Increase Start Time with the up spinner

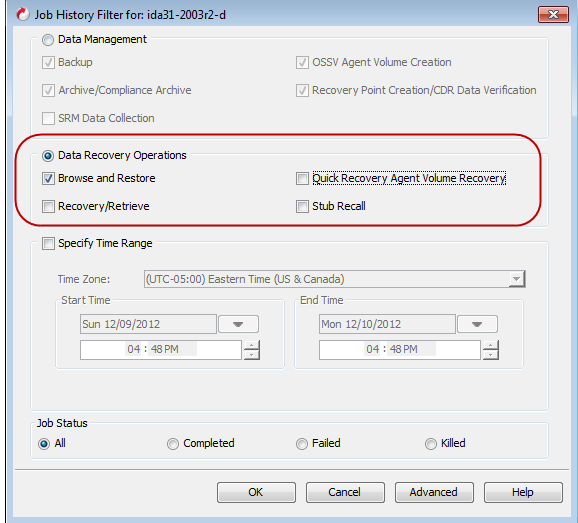[x=252, y=345]
